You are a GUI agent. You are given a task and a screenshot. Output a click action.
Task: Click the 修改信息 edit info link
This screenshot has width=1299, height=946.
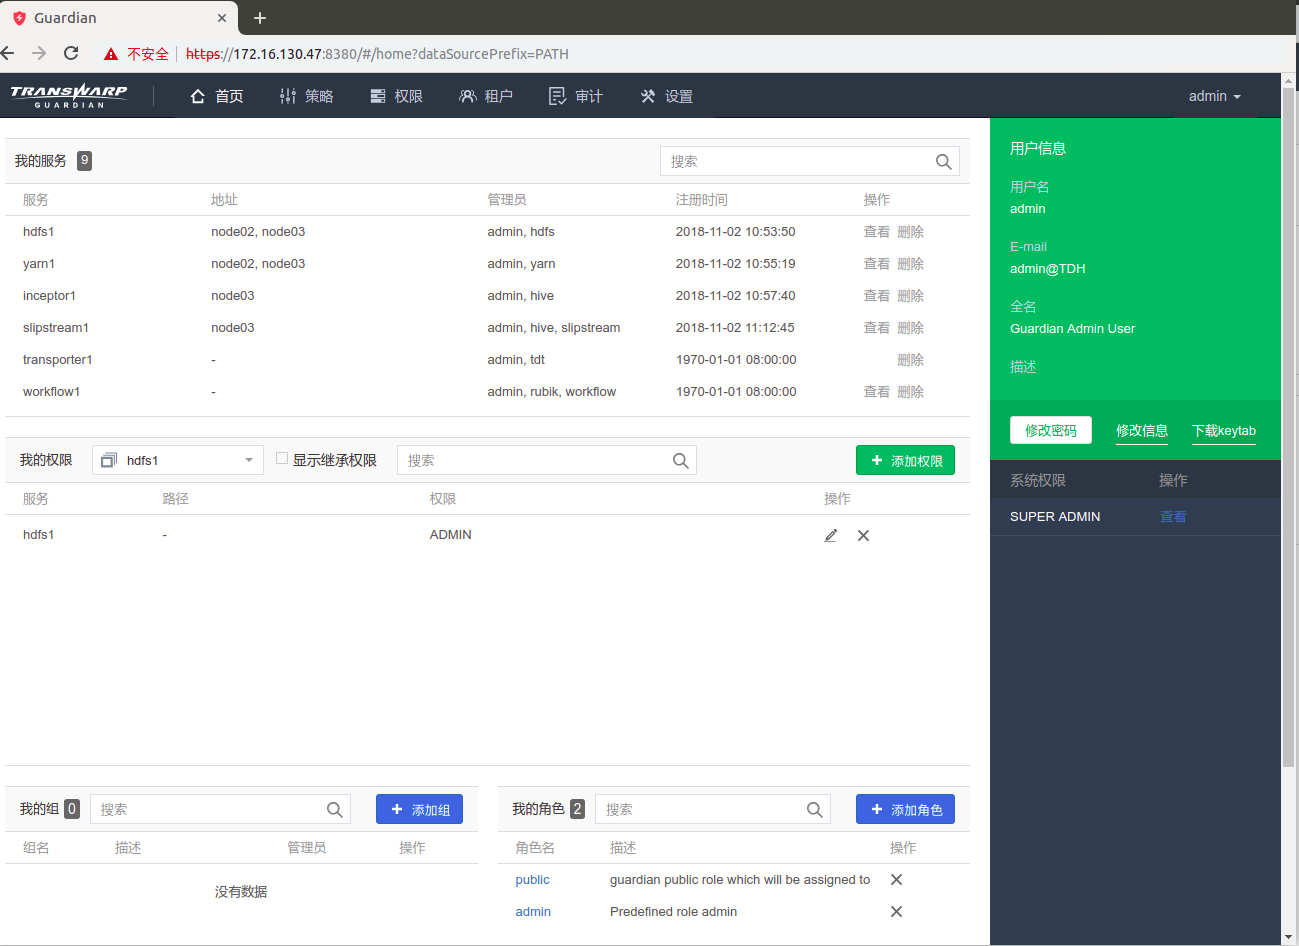1142,431
